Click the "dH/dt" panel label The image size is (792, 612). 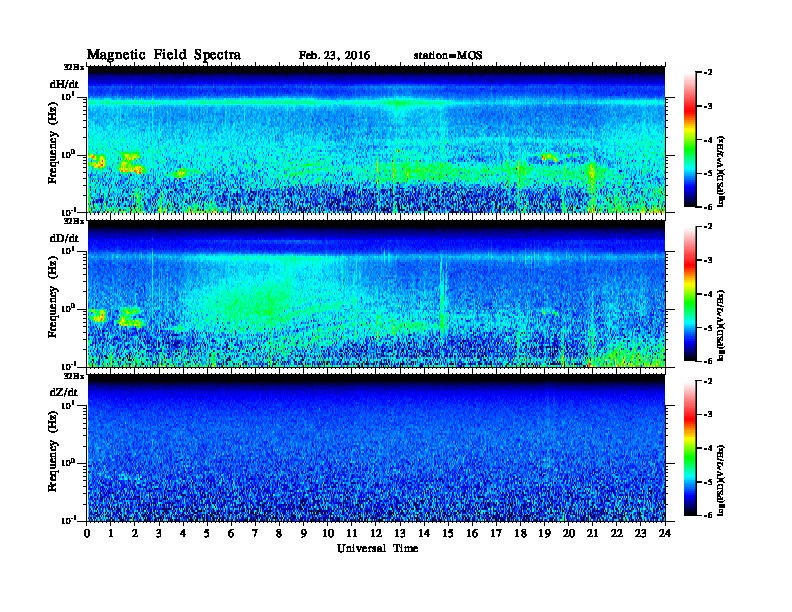point(64,84)
